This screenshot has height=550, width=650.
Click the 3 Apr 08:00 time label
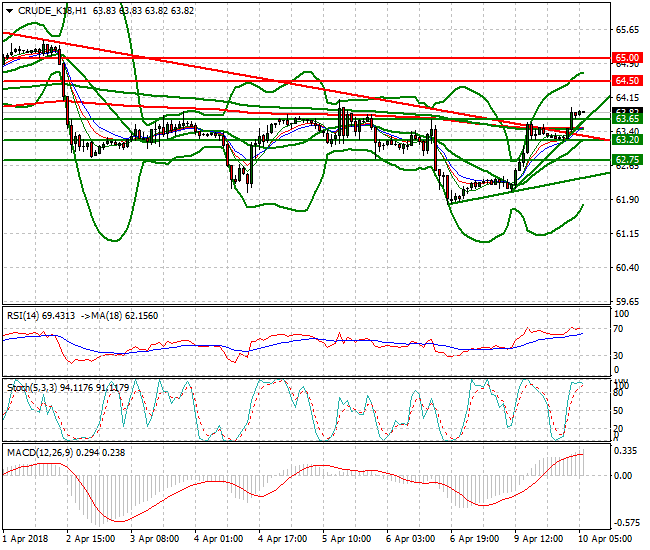[155, 539]
